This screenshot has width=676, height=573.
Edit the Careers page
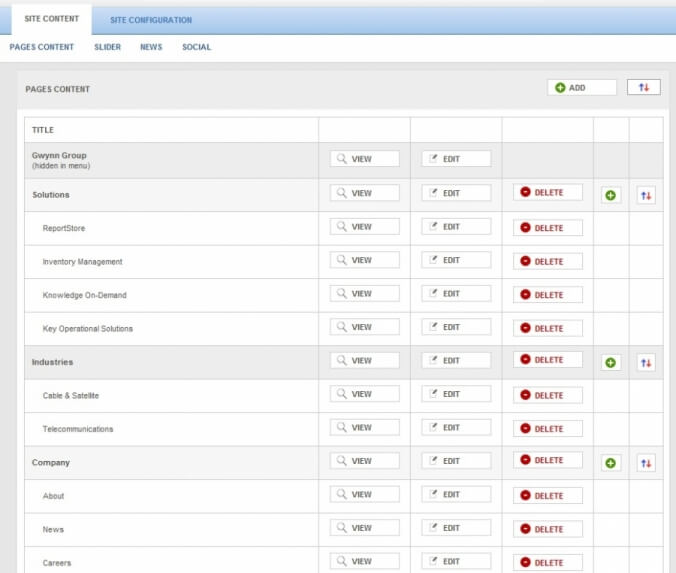(456, 562)
